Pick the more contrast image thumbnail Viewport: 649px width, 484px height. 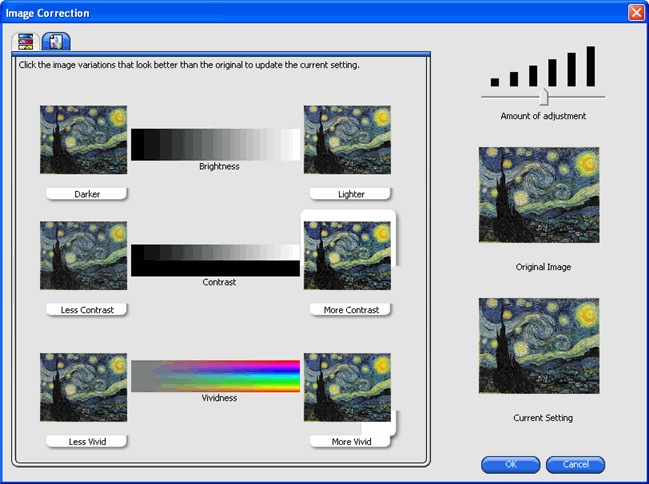(347, 255)
